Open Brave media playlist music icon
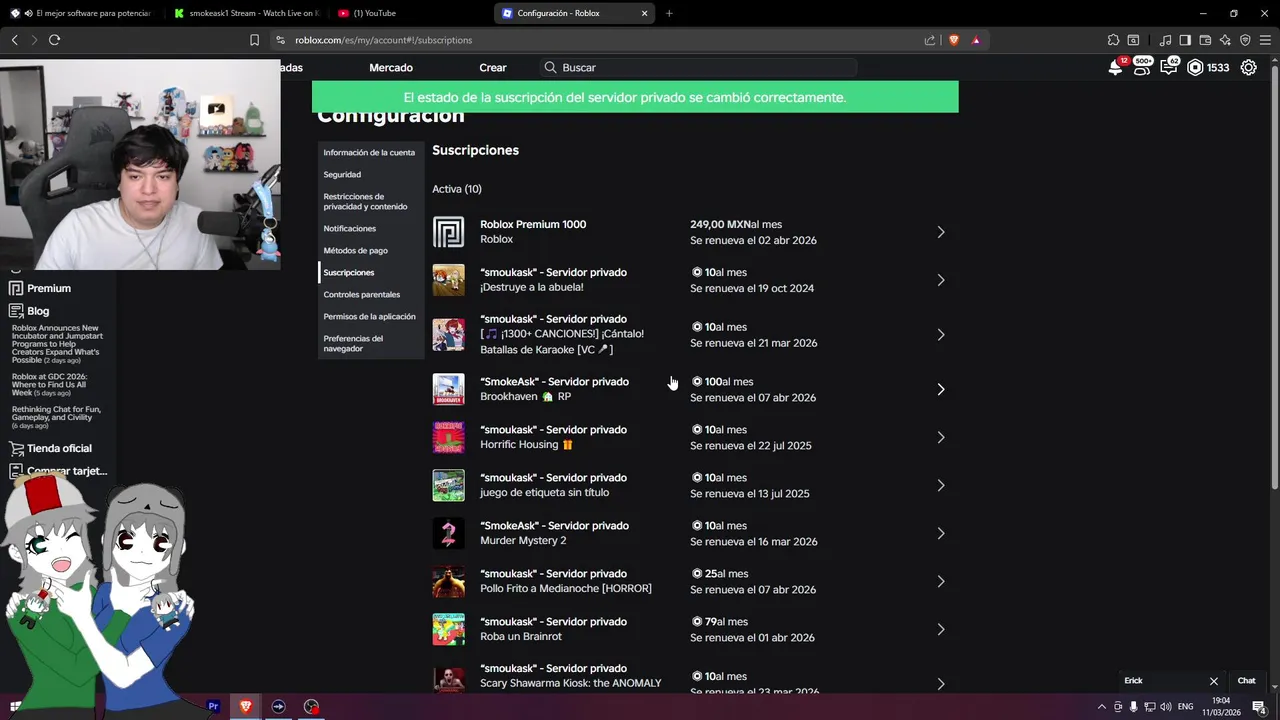Viewport: 1280px width, 720px height. click(x=1165, y=40)
